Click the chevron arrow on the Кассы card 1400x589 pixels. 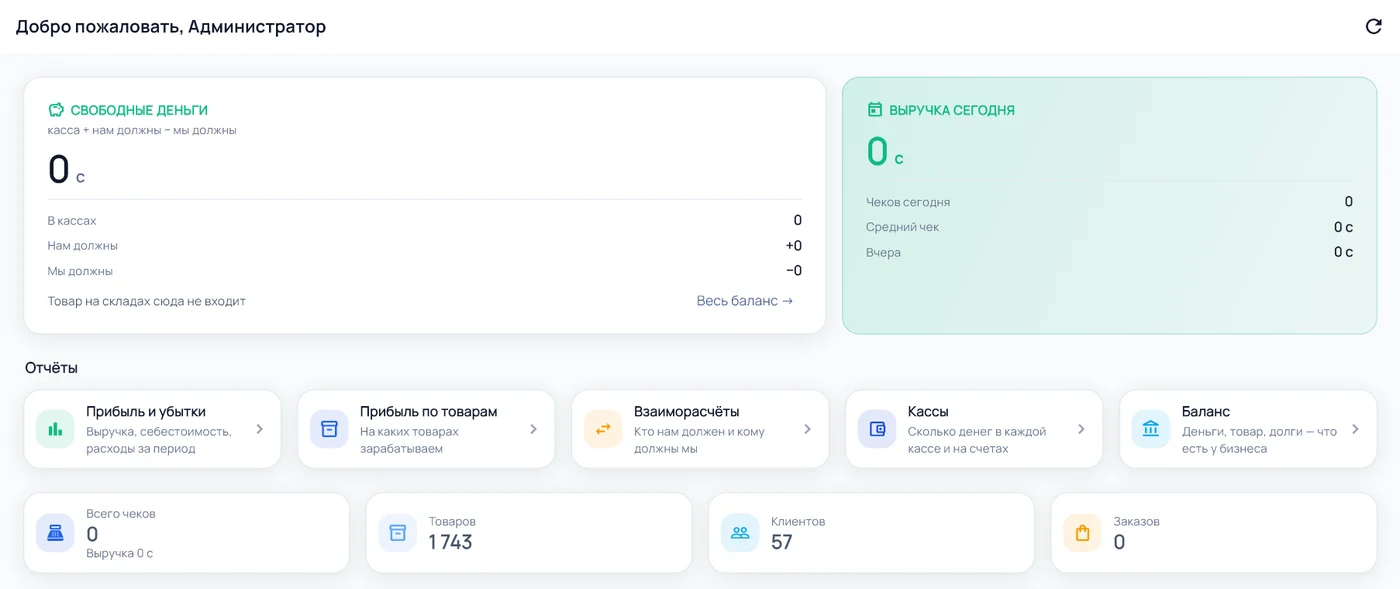coord(1081,429)
